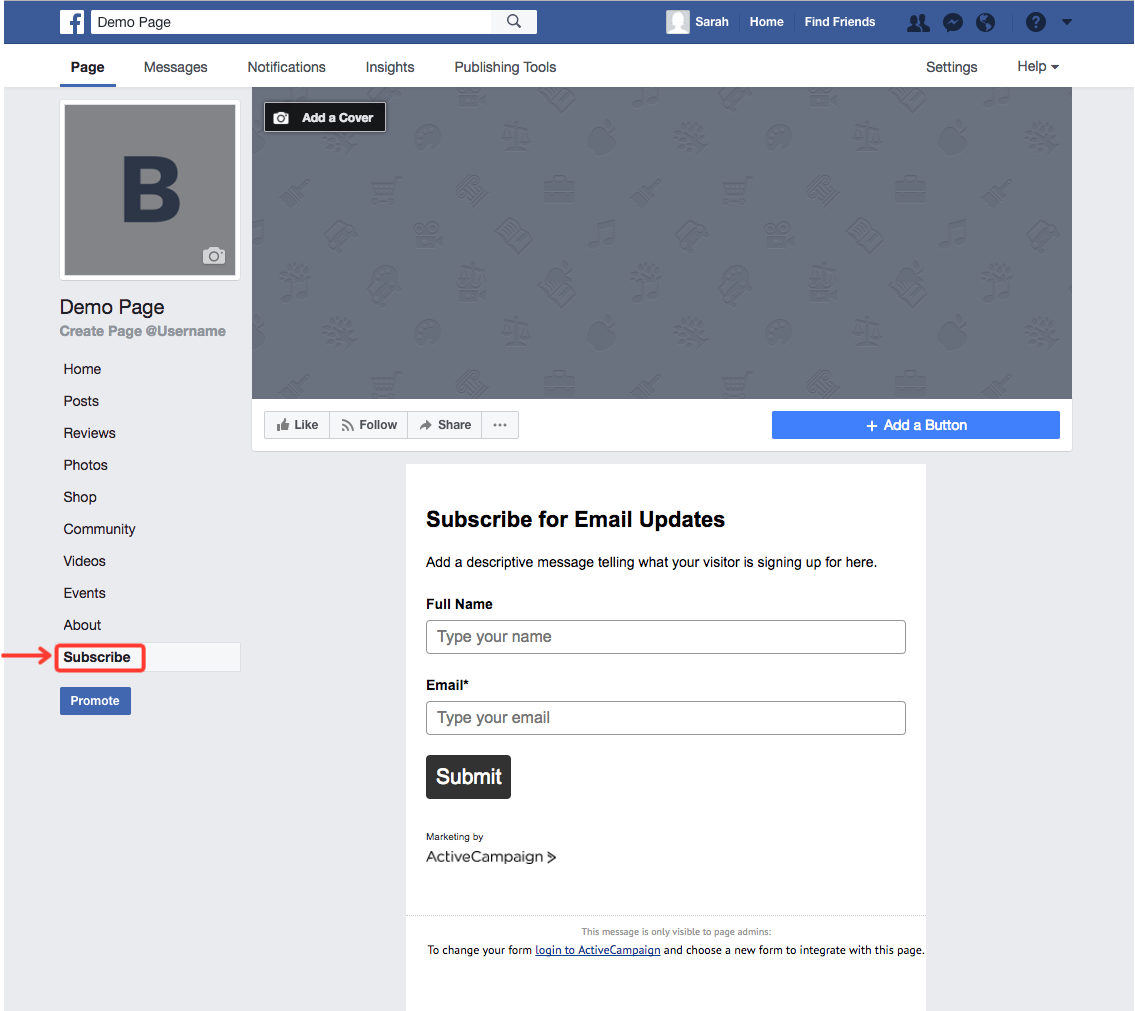Click the Facebook logo icon

click(x=72, y=22)
